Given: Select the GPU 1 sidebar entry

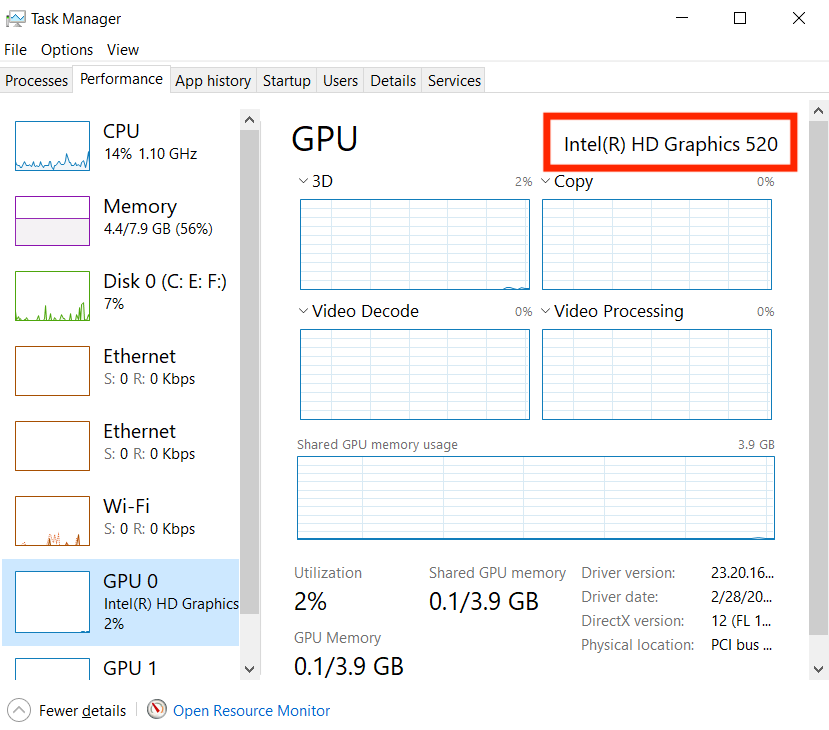Looking at the screenshot, I should [x=121, y=668].
